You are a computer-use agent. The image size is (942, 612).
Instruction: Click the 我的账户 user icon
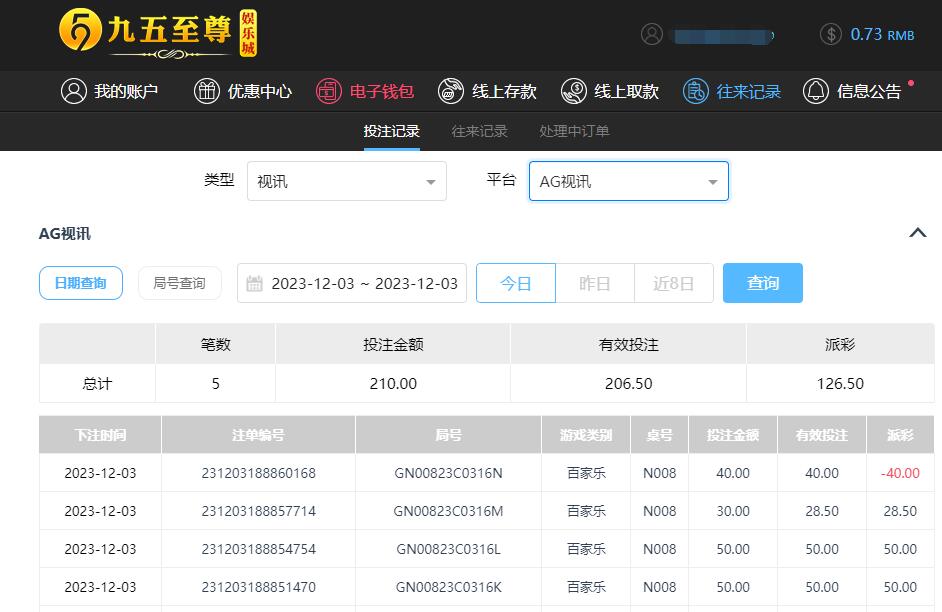point(73,91)
